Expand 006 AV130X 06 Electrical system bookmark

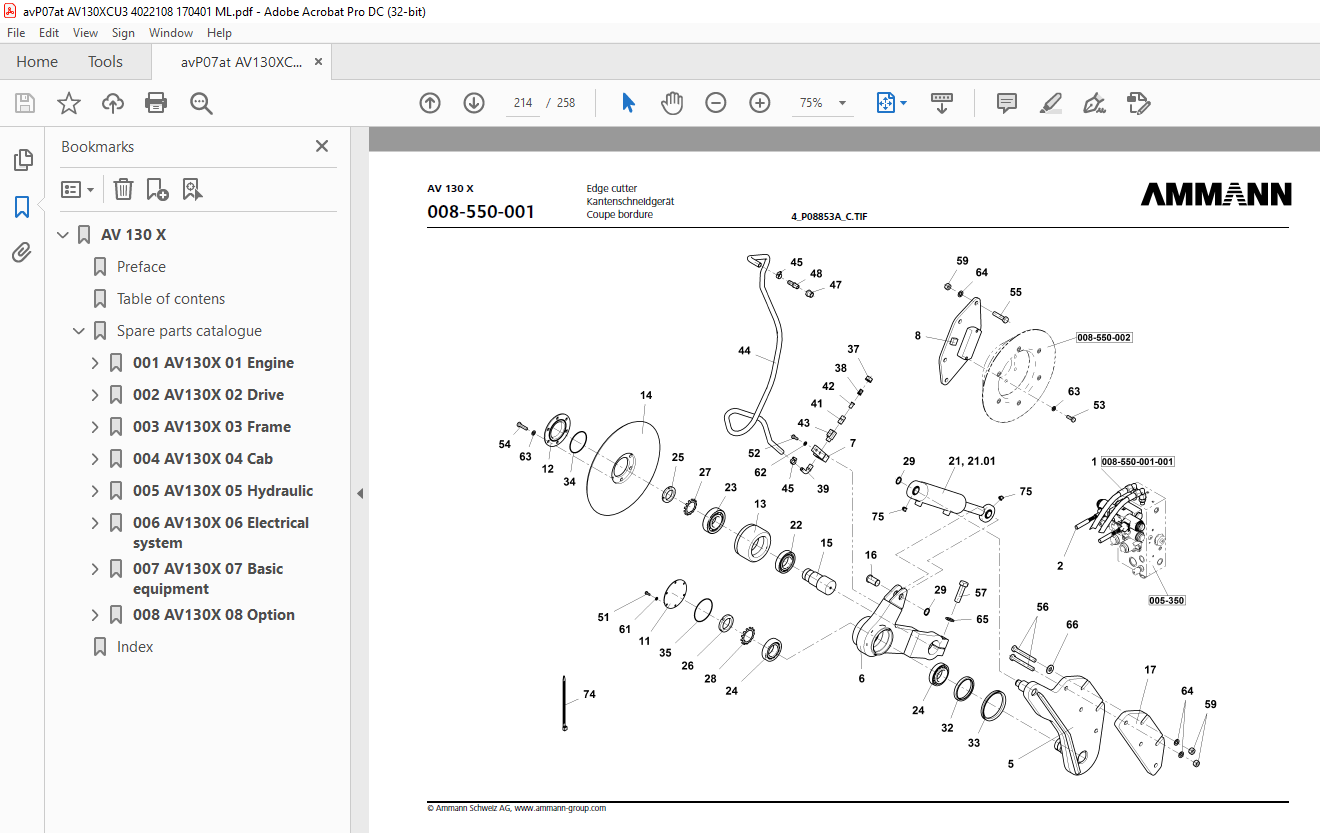click(95, 523)
